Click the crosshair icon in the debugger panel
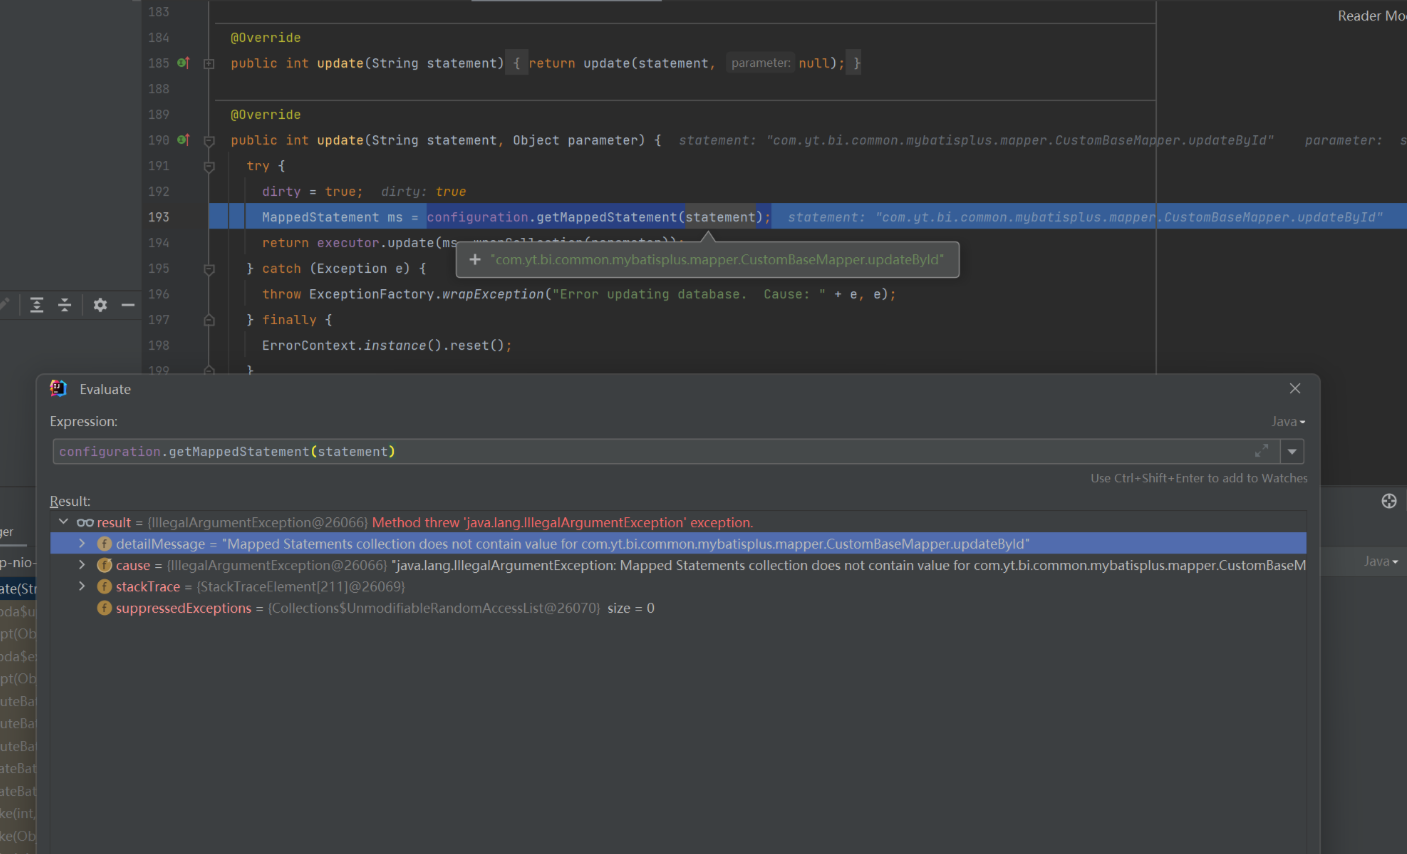This screenshot has width=1407, height=854. 1388,501
